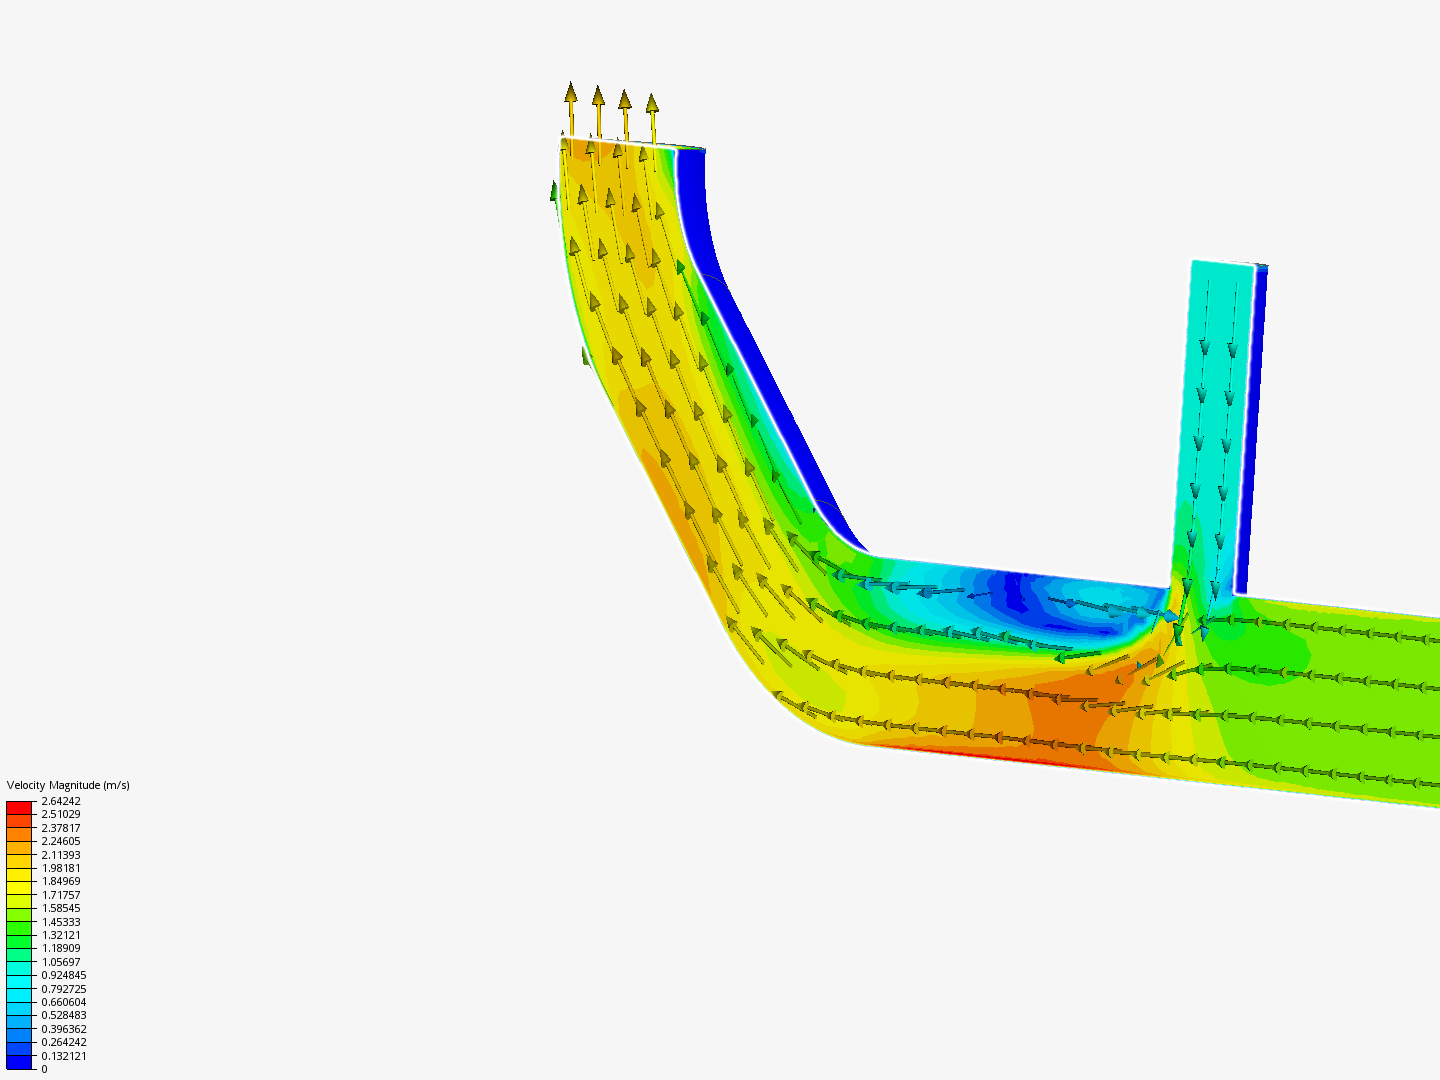Click the green swatch between 1.32121 and 1.18909
The height and width of the screenshot is (1080, 1440).
(19, 942)
